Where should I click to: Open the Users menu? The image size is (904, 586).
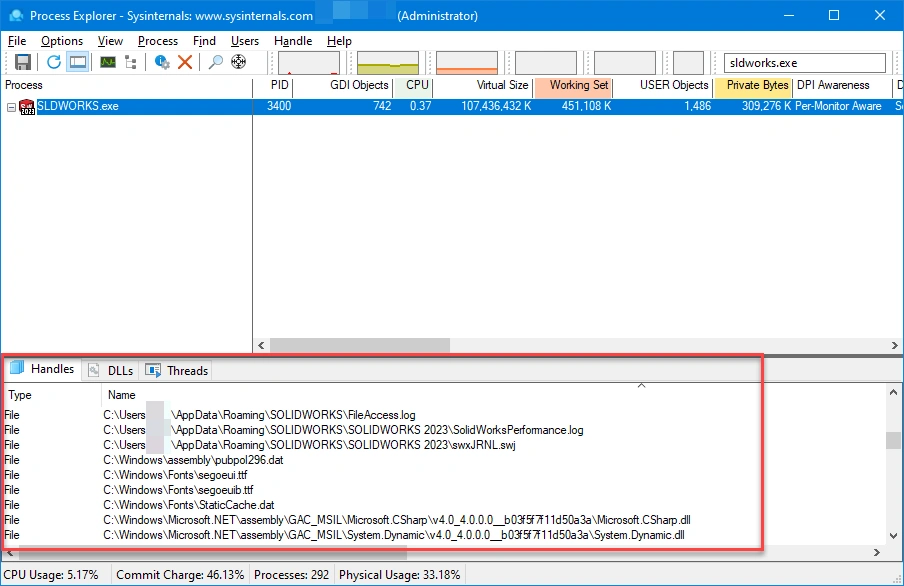click(245, 41)
